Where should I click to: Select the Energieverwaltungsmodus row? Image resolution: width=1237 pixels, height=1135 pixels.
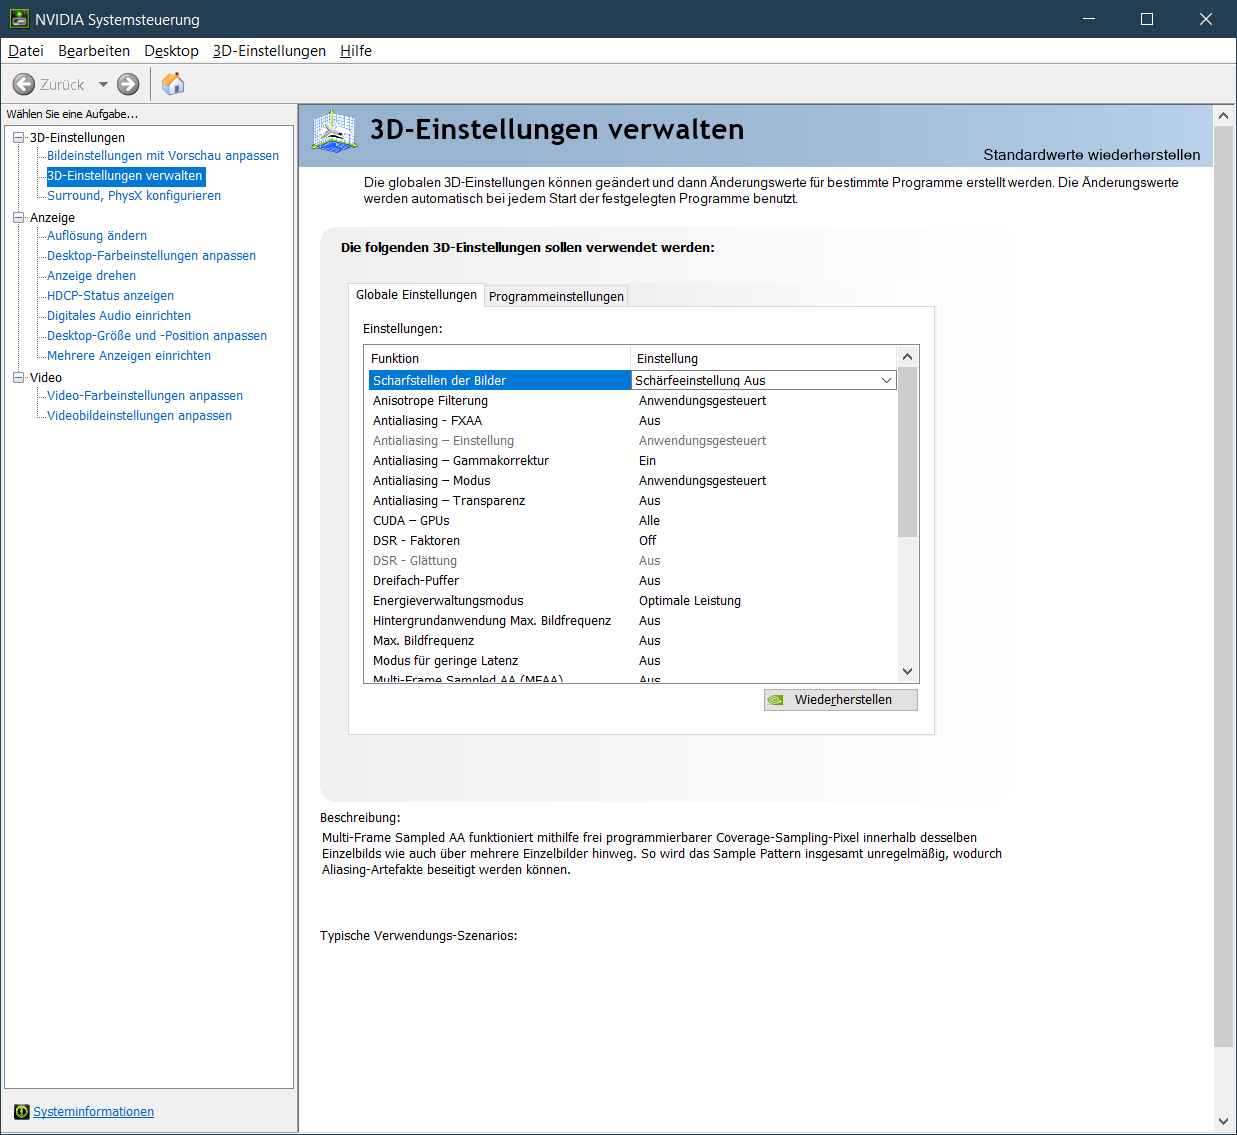point(632,600)
